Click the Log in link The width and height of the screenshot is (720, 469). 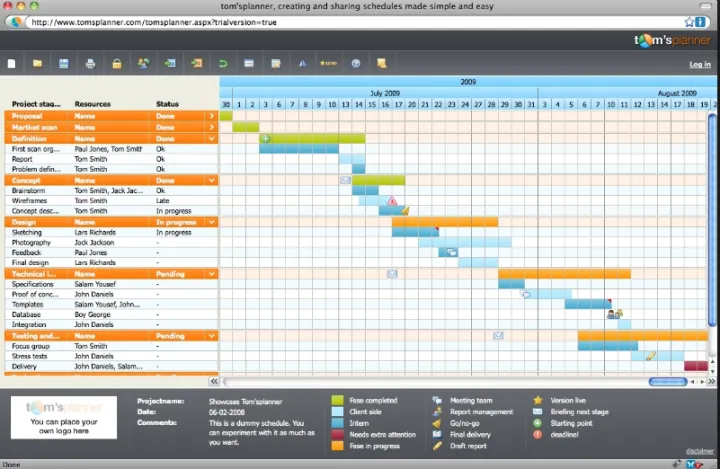click(x=699, y=64)
